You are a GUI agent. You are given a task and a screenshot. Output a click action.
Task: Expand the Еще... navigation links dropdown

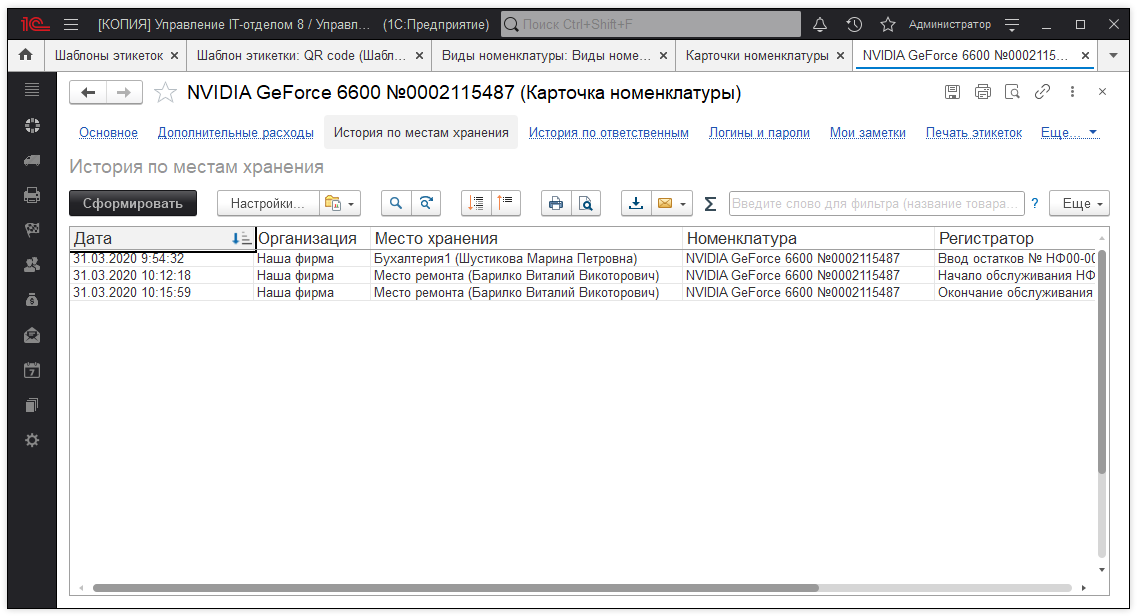click(1069, 132)
